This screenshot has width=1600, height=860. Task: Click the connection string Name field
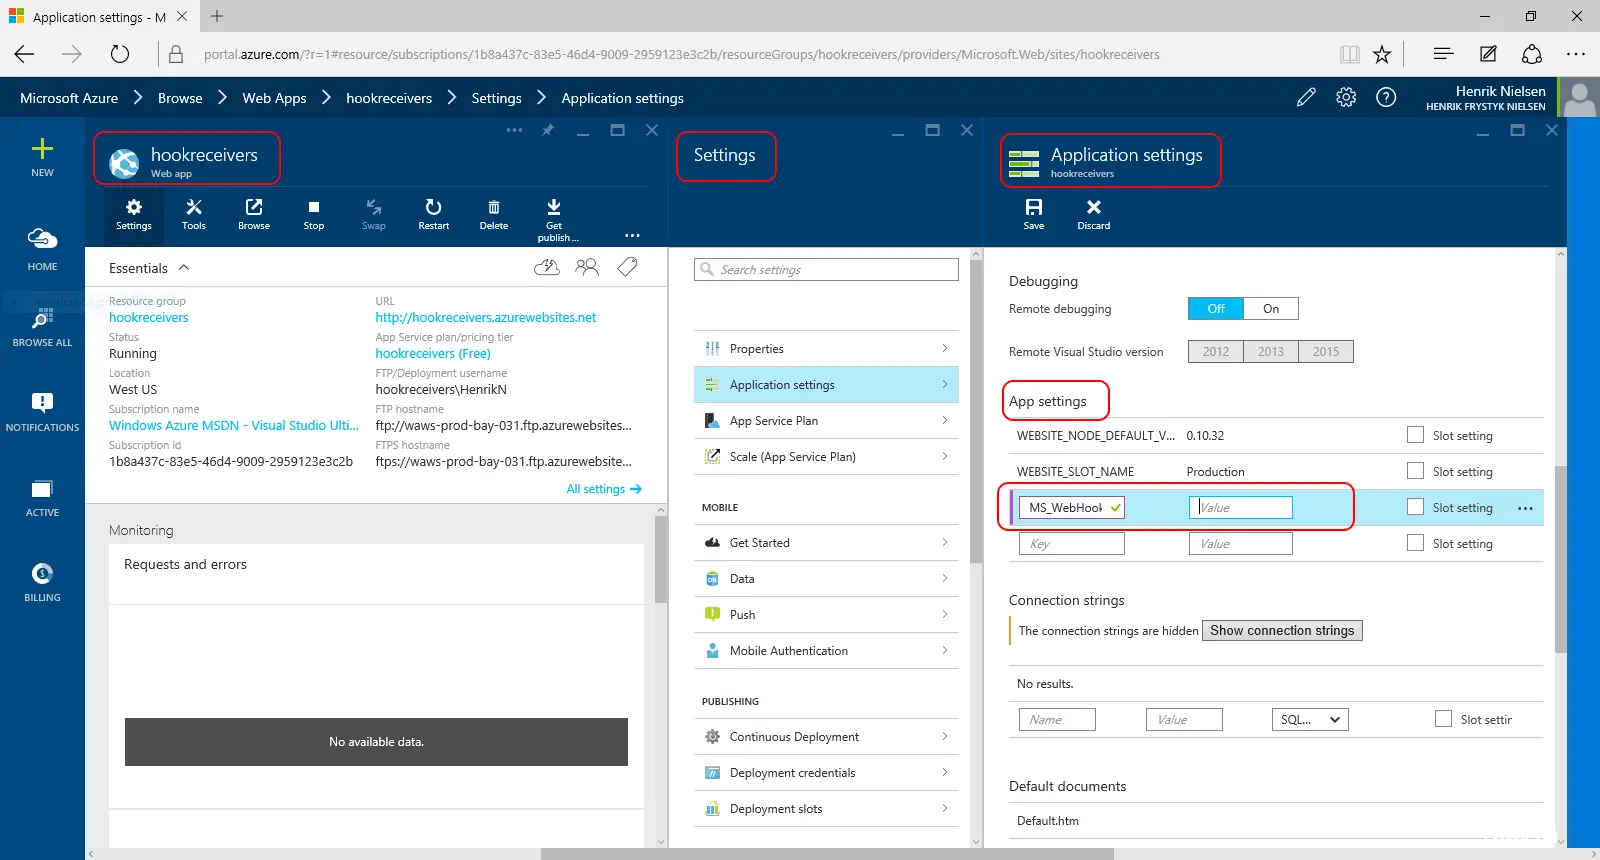click(1057, 719)
